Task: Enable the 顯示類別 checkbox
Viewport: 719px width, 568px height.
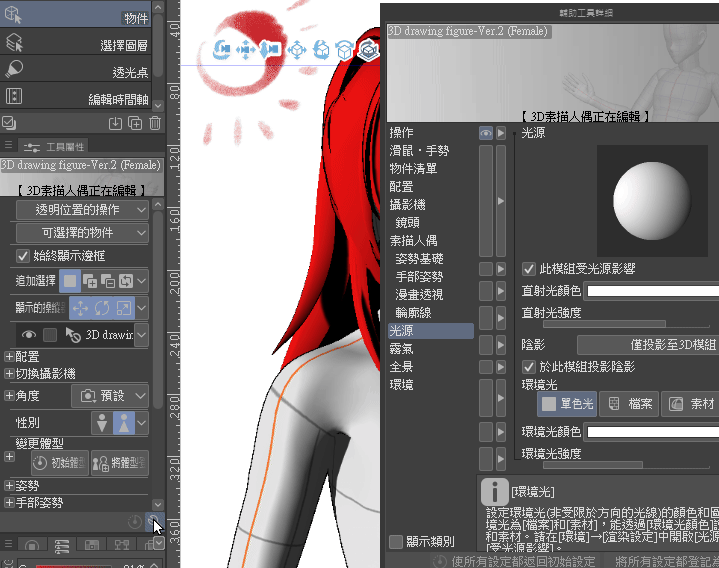Action: 396,542
